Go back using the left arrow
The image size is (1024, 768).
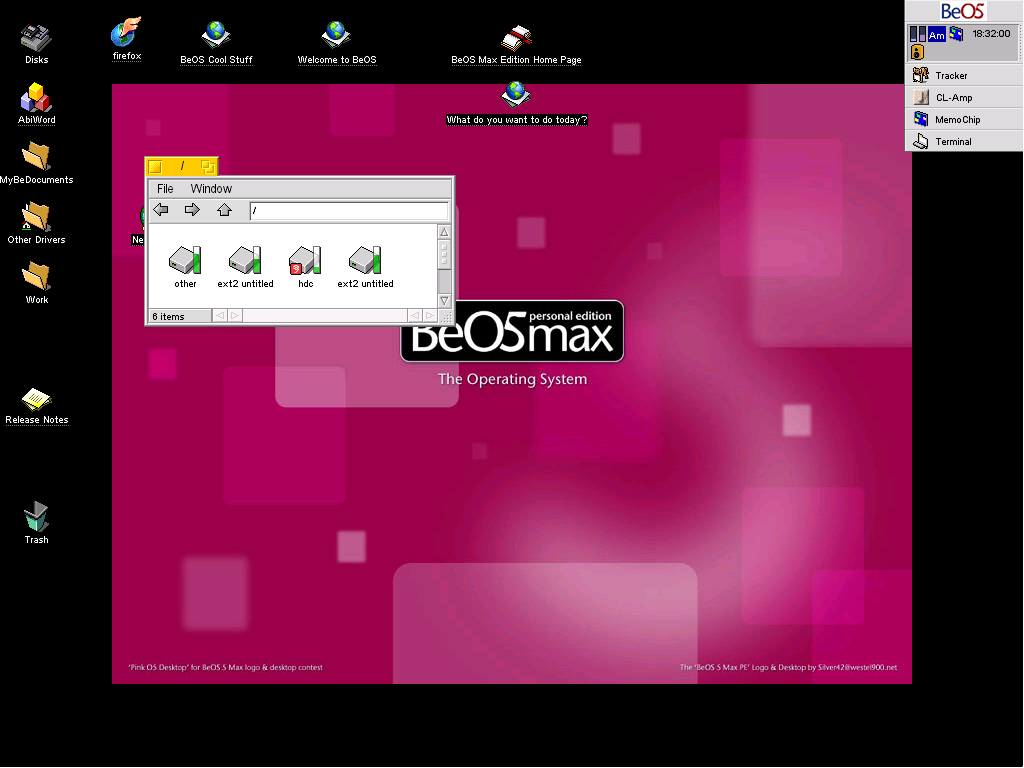tap(161, 210)
